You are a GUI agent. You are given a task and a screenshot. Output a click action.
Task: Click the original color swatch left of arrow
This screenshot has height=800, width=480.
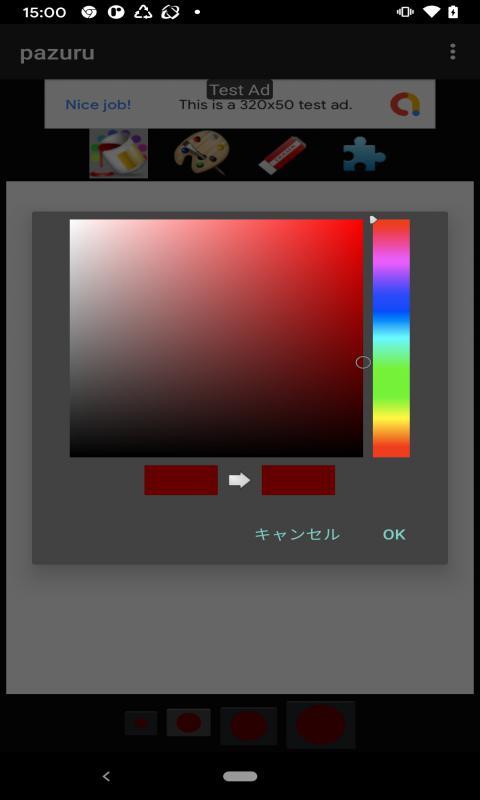coord(181,480)
